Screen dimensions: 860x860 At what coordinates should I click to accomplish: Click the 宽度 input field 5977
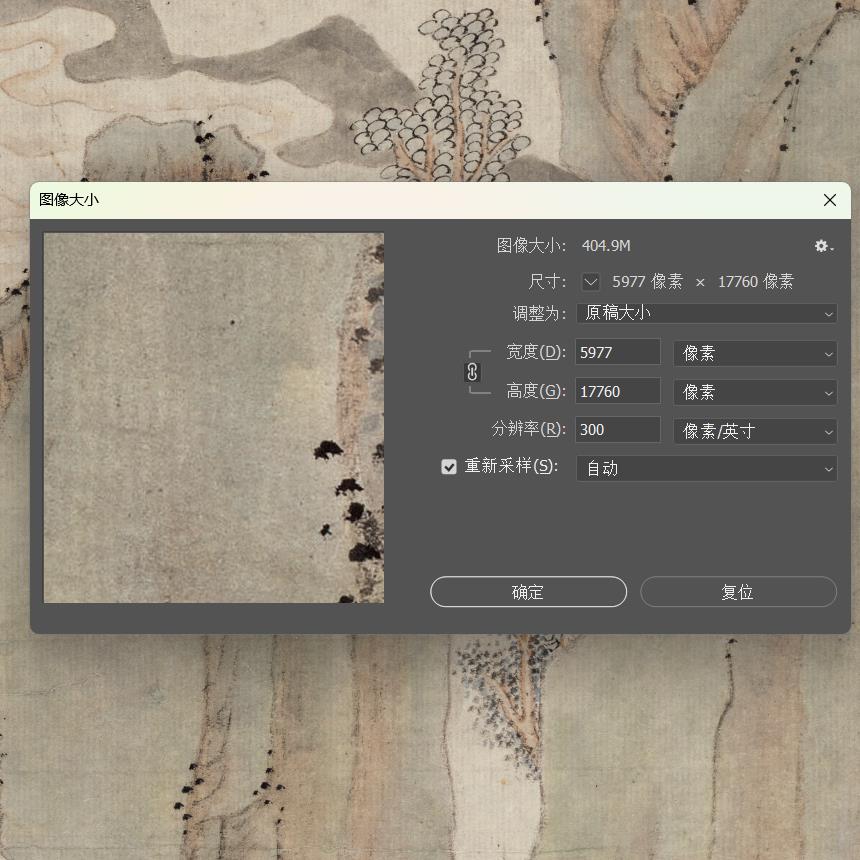pyautogui.click(x=618, y=352)
